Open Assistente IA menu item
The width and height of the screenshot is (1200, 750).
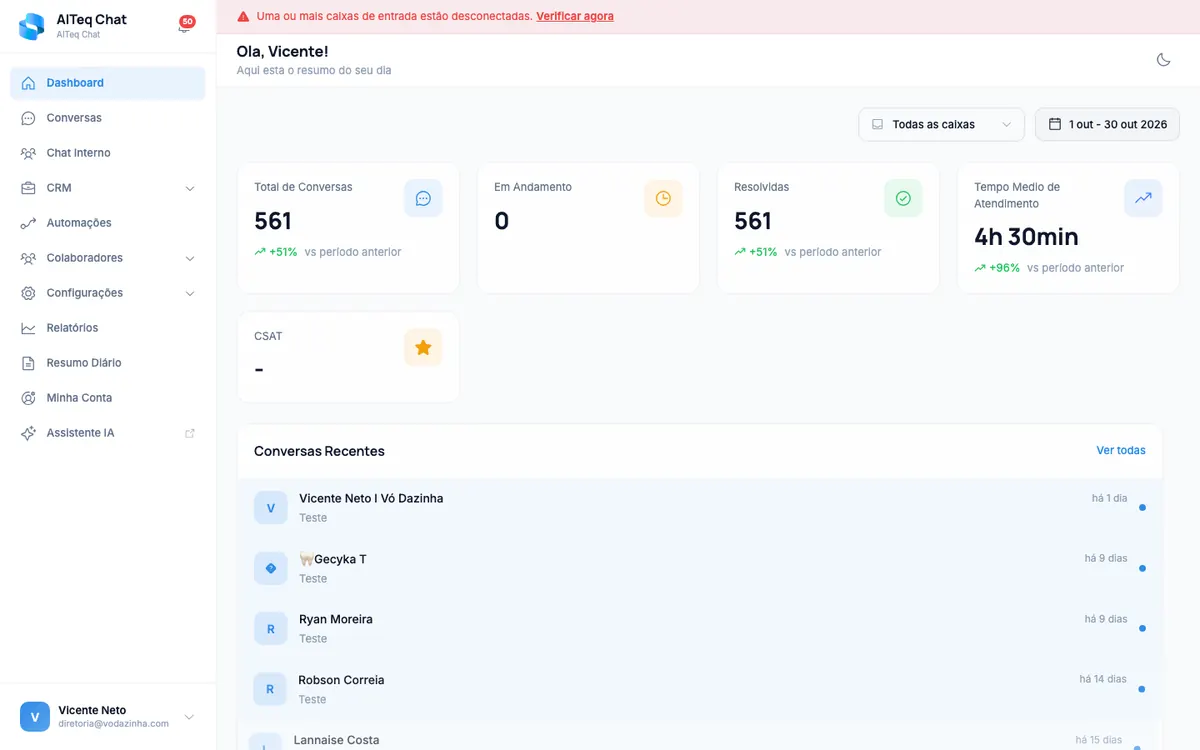pyautogui.click(x=108, y=433)
